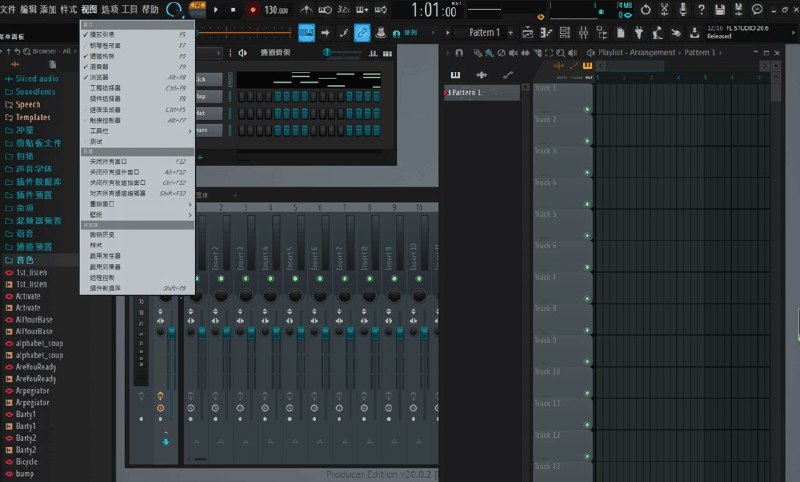Choose the pencil draw tool in Playlist
The width and height of the screenshot is (800, 482).
478,53
